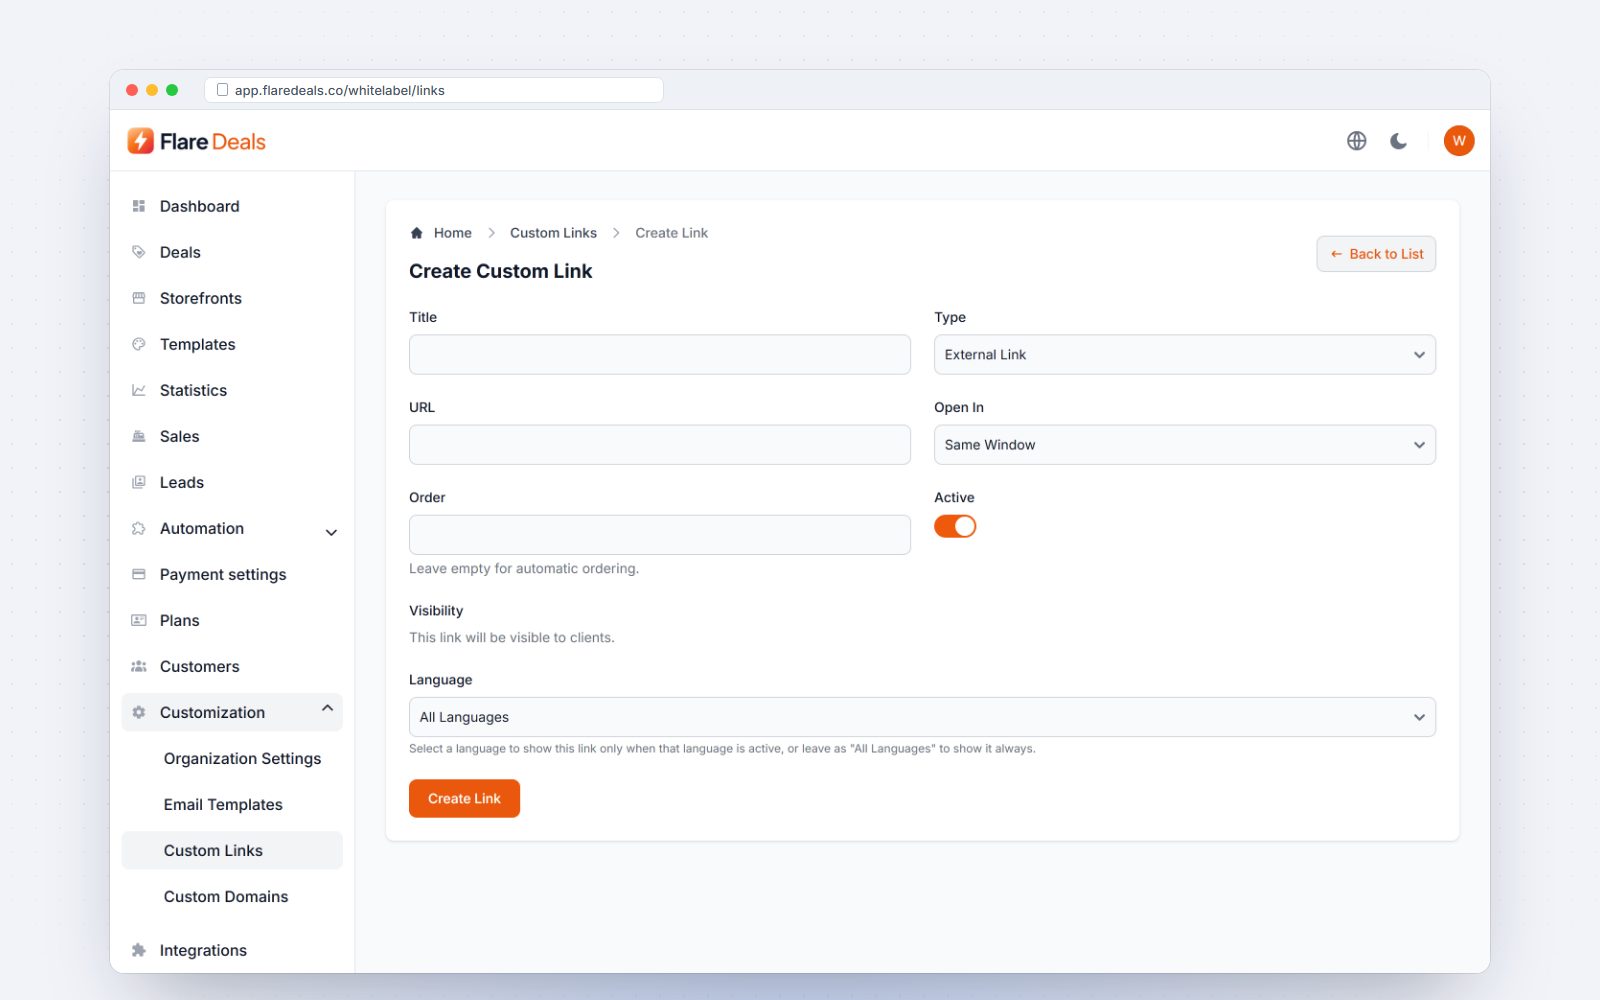This screenshot has width=1600, height=1000.
Task: Click into the Order input field
Action: [x=660, y=535]
